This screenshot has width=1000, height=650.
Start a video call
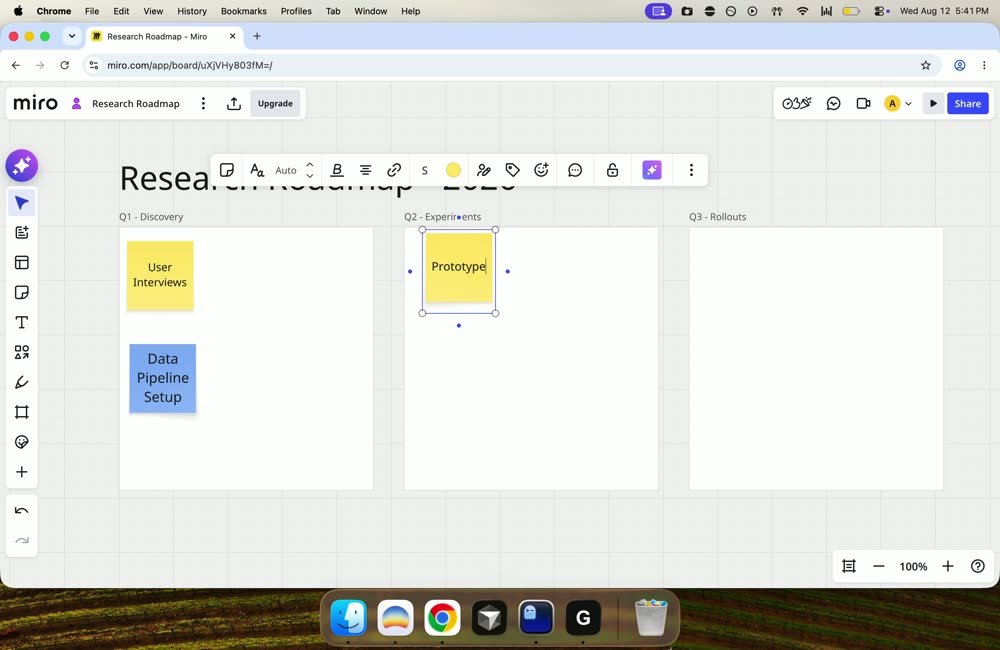click(864, 103)
